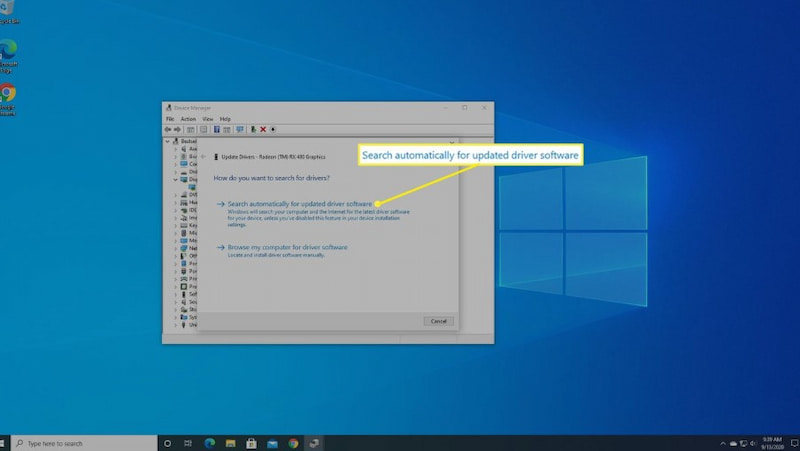Screen dimensions: 800x451
Task: Go back using the dialog's back arrow
Action: pyautogui.click(x=203, y=156)
